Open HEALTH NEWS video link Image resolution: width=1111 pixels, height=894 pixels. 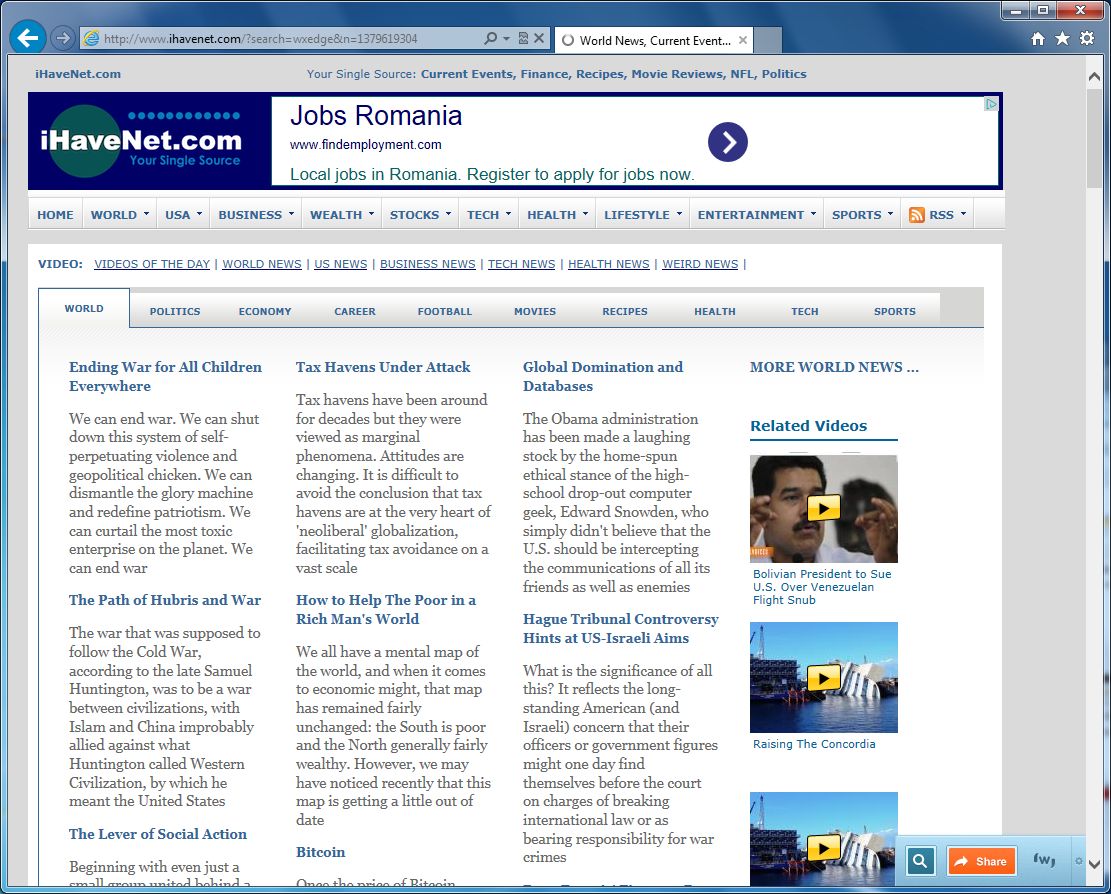(x=609, y=264)
